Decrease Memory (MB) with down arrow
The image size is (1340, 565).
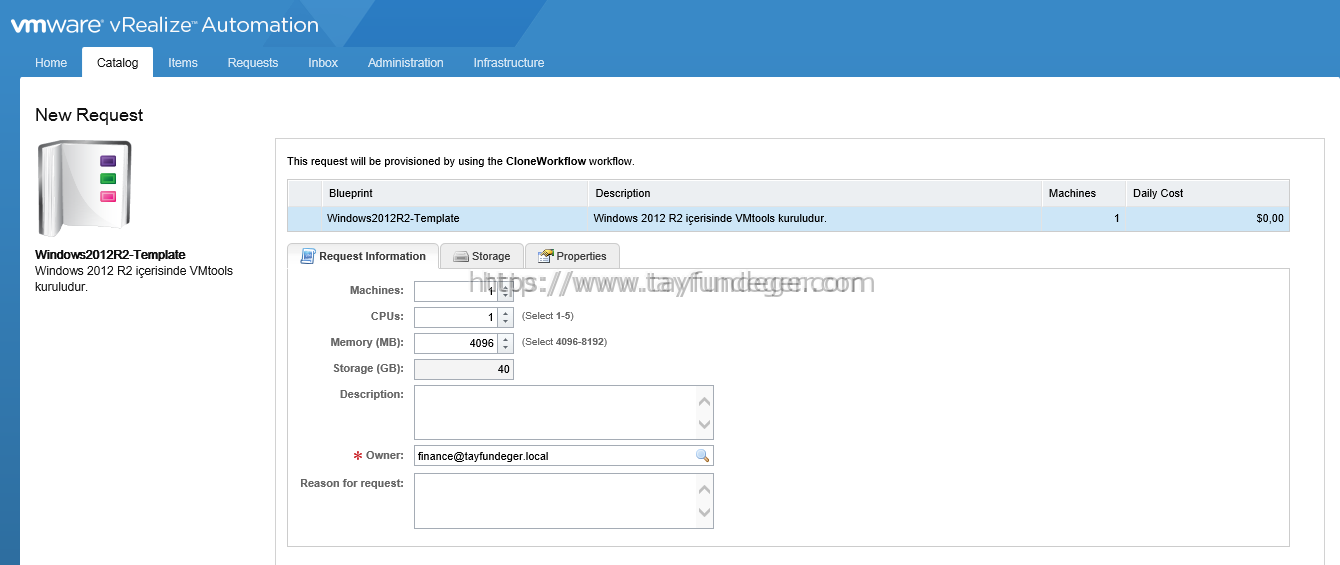coord(505,347)
